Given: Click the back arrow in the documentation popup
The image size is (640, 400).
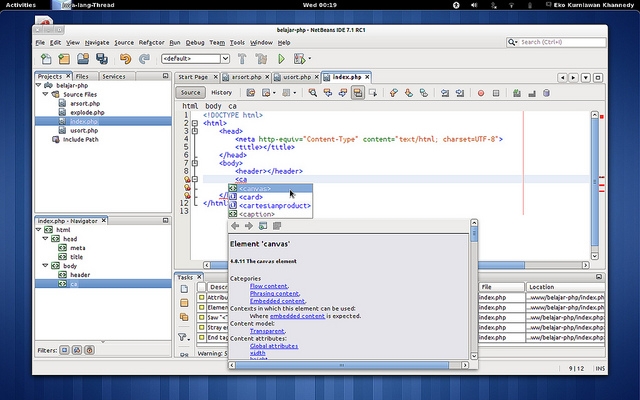Looking at the screenshot, I should click(235, 226).
